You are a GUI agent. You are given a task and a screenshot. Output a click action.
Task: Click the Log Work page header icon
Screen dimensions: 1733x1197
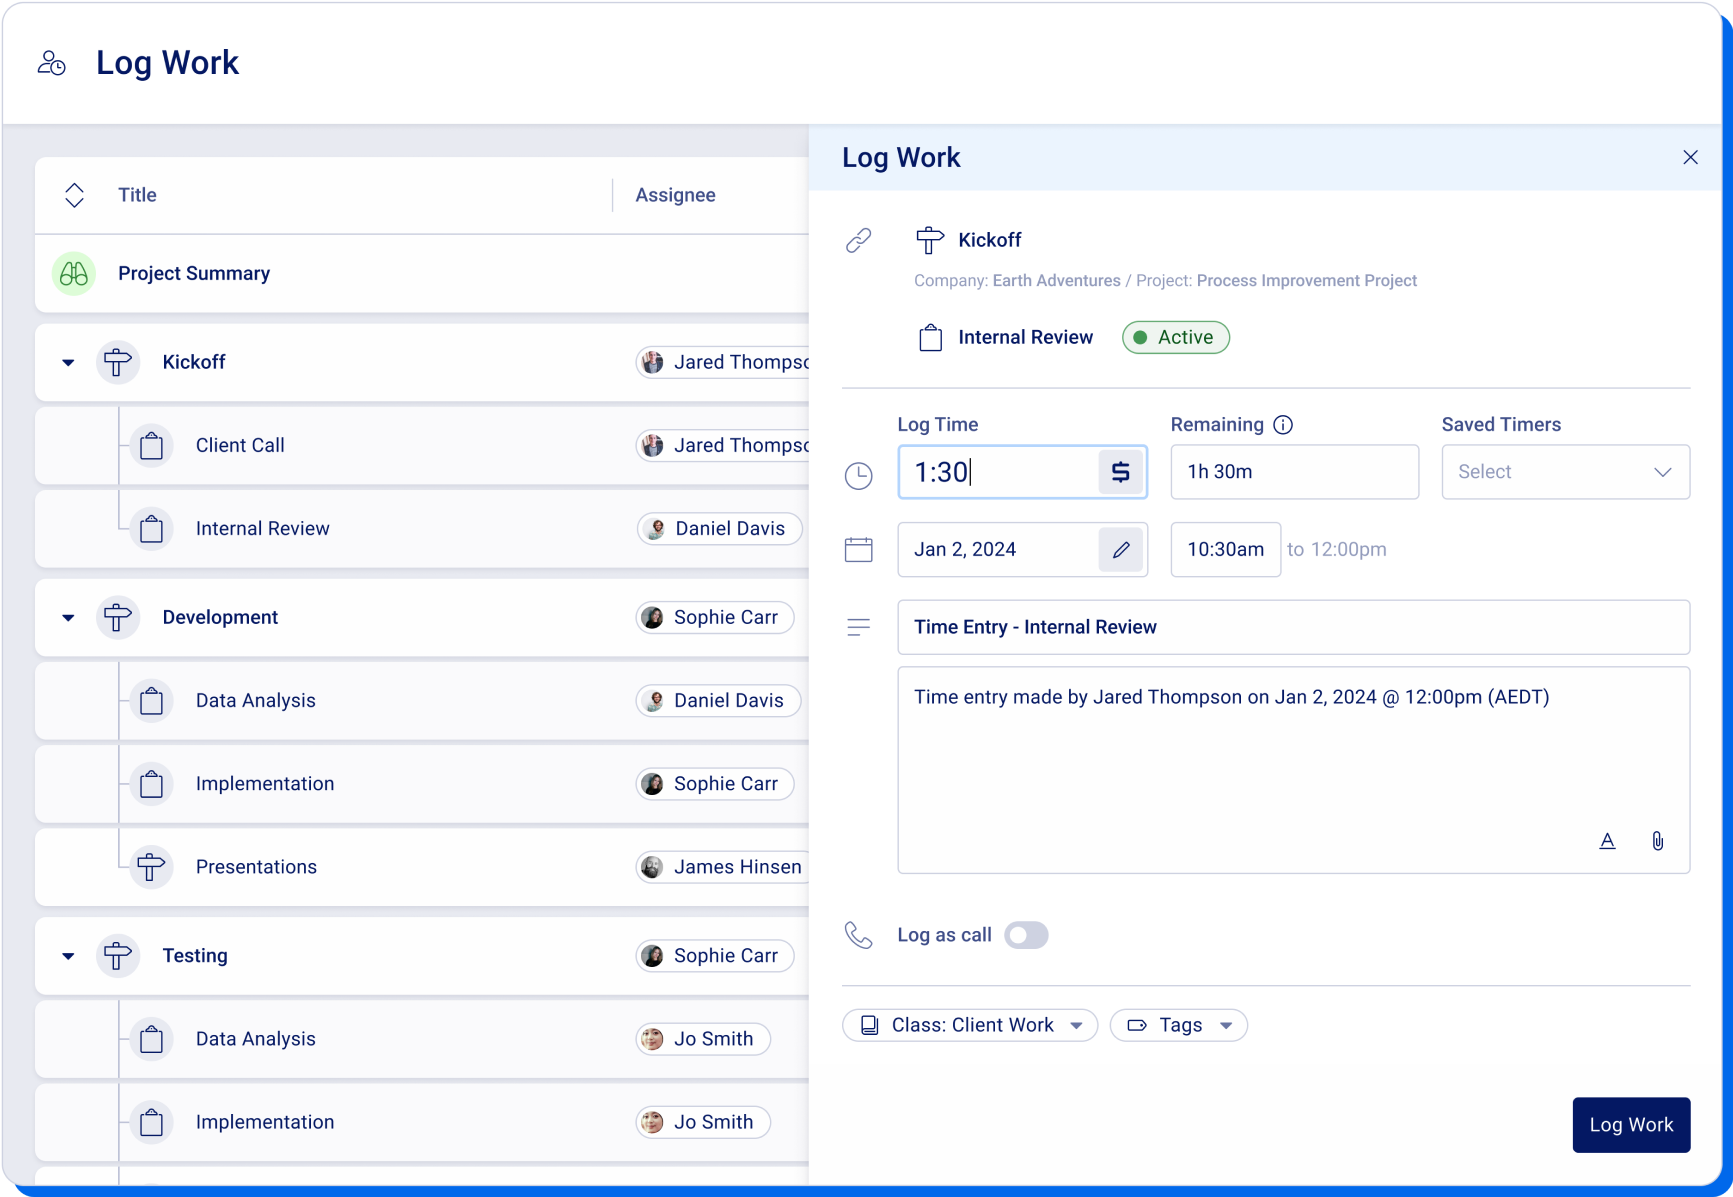(x=52, y=63)
